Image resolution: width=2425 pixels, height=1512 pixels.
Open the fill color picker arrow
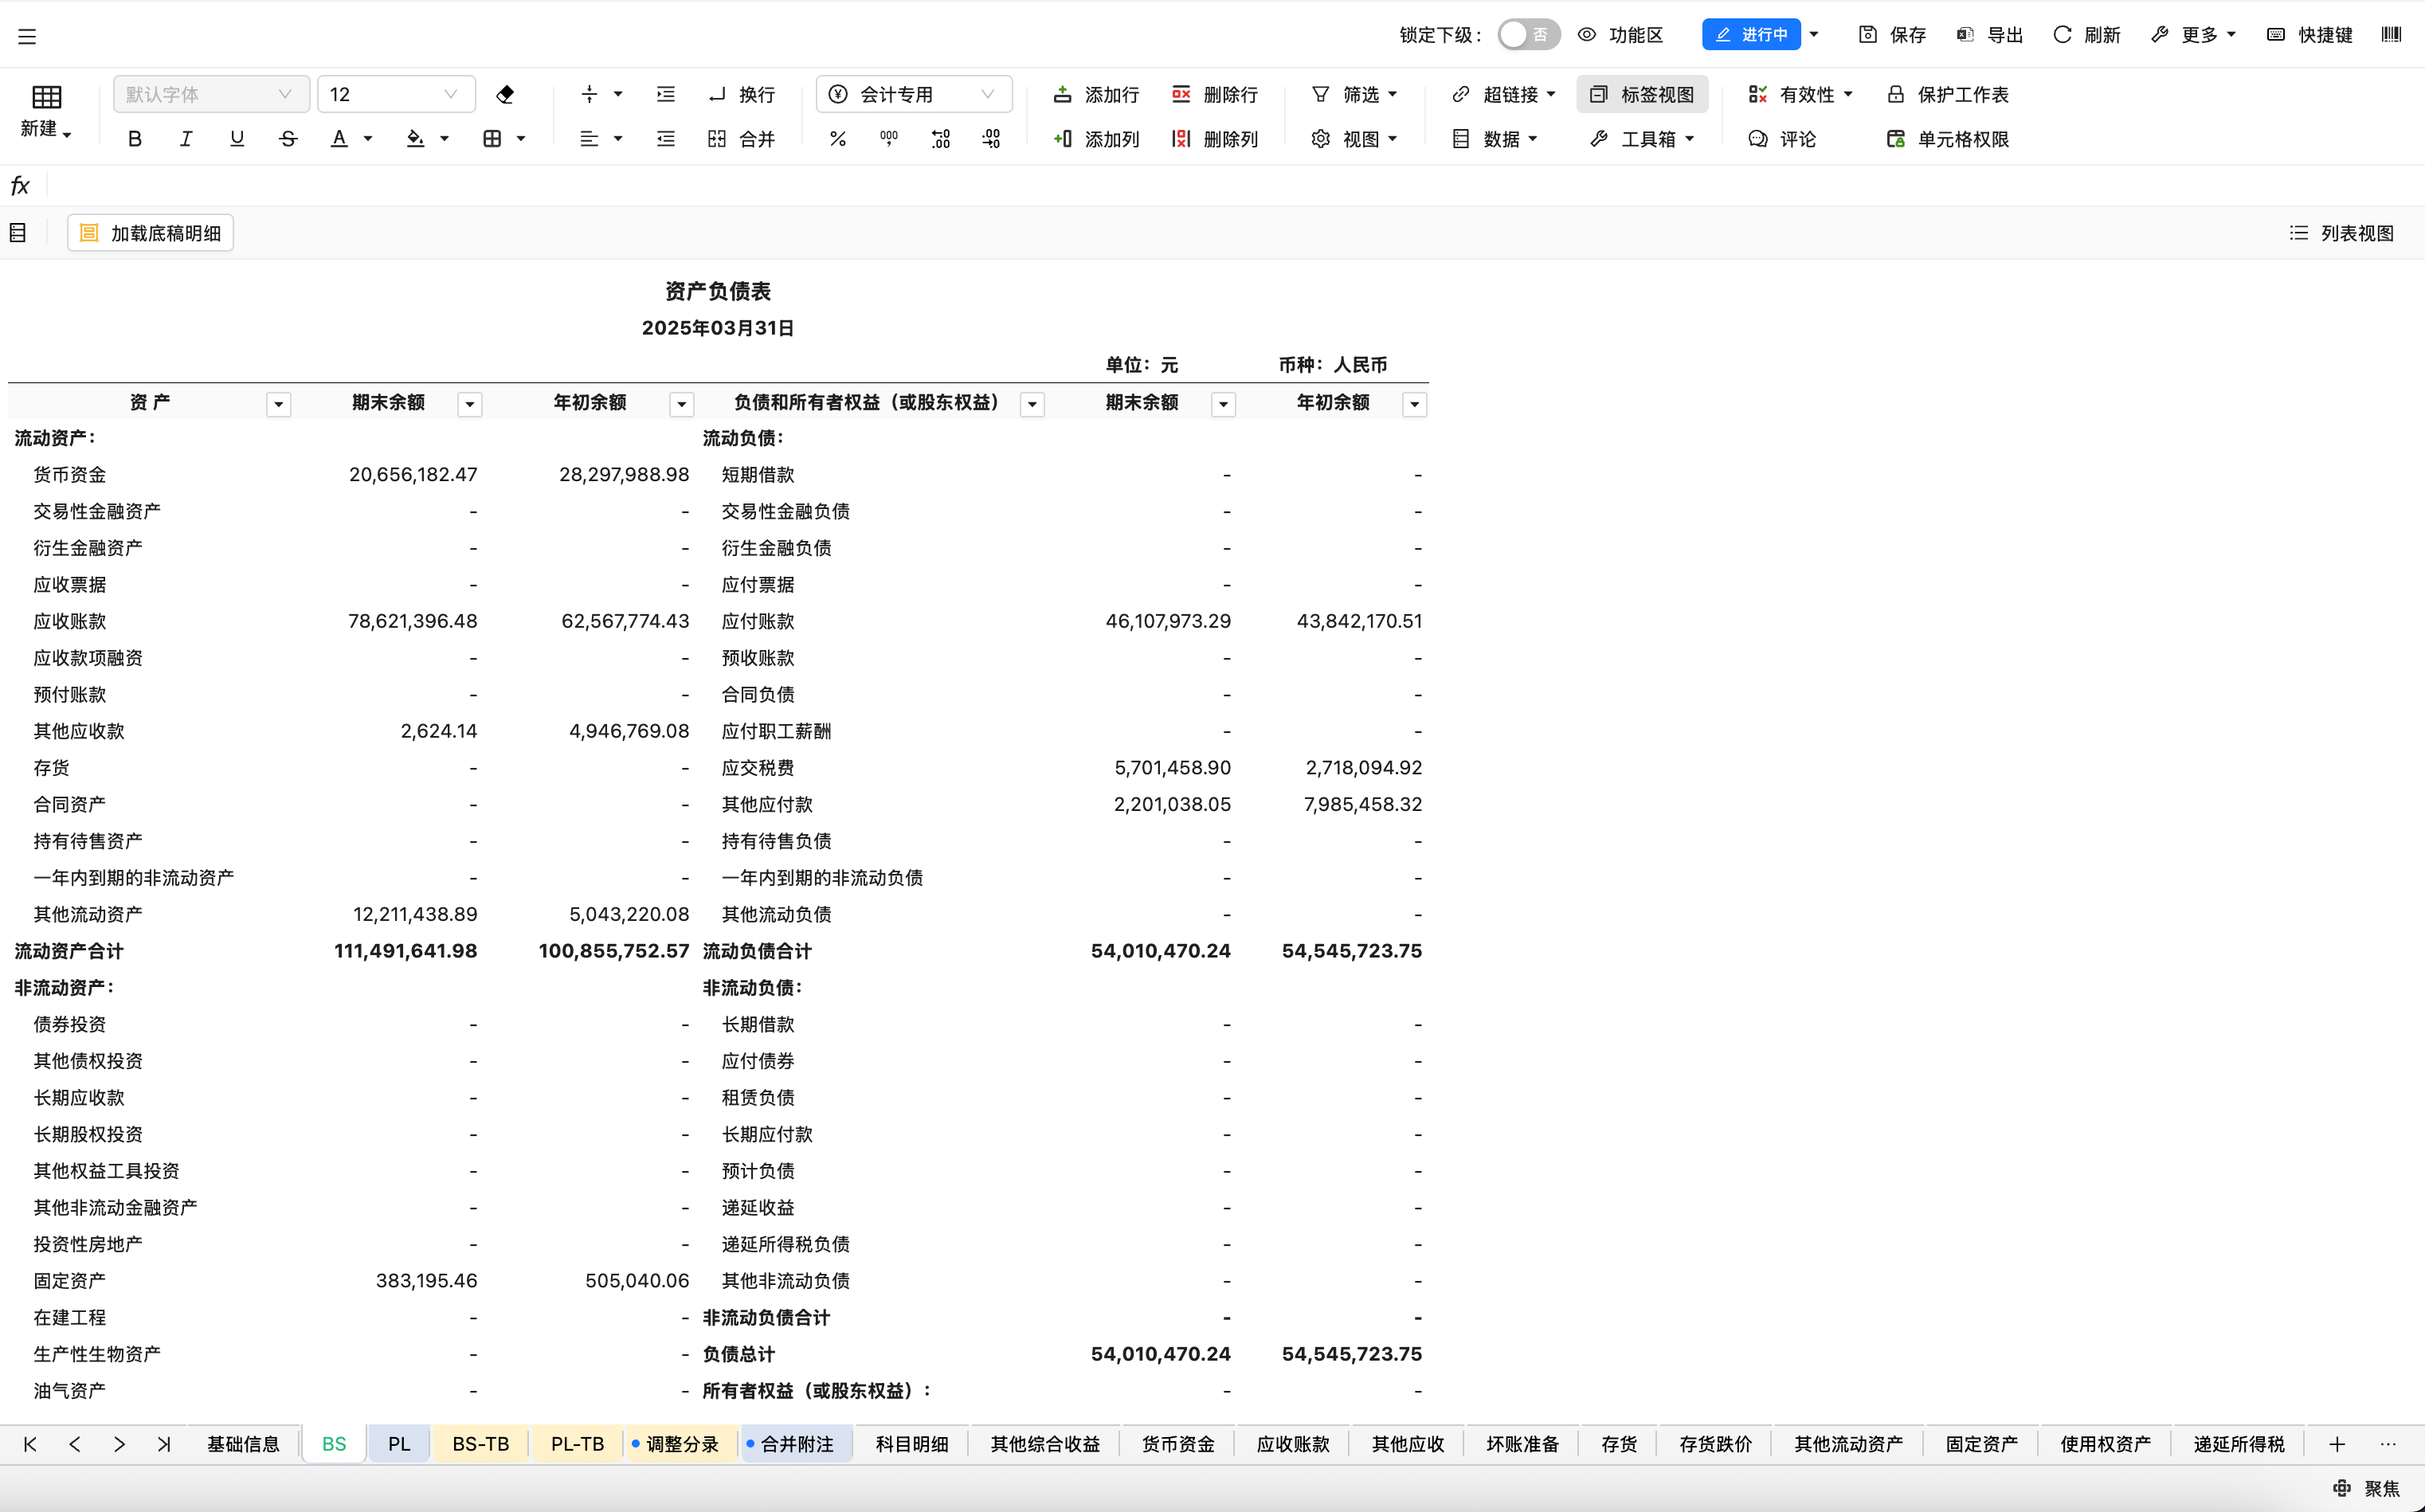point(444,139)
